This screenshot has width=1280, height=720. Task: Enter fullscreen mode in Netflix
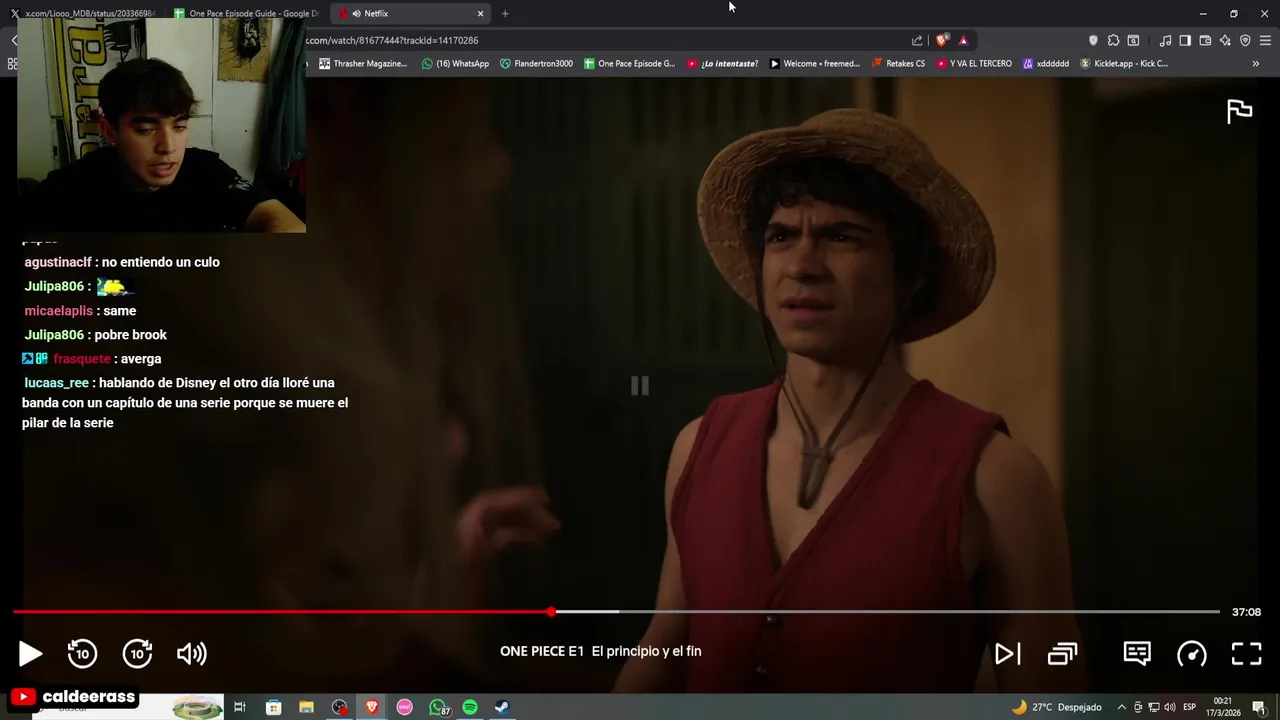[x=1246, y=654]
